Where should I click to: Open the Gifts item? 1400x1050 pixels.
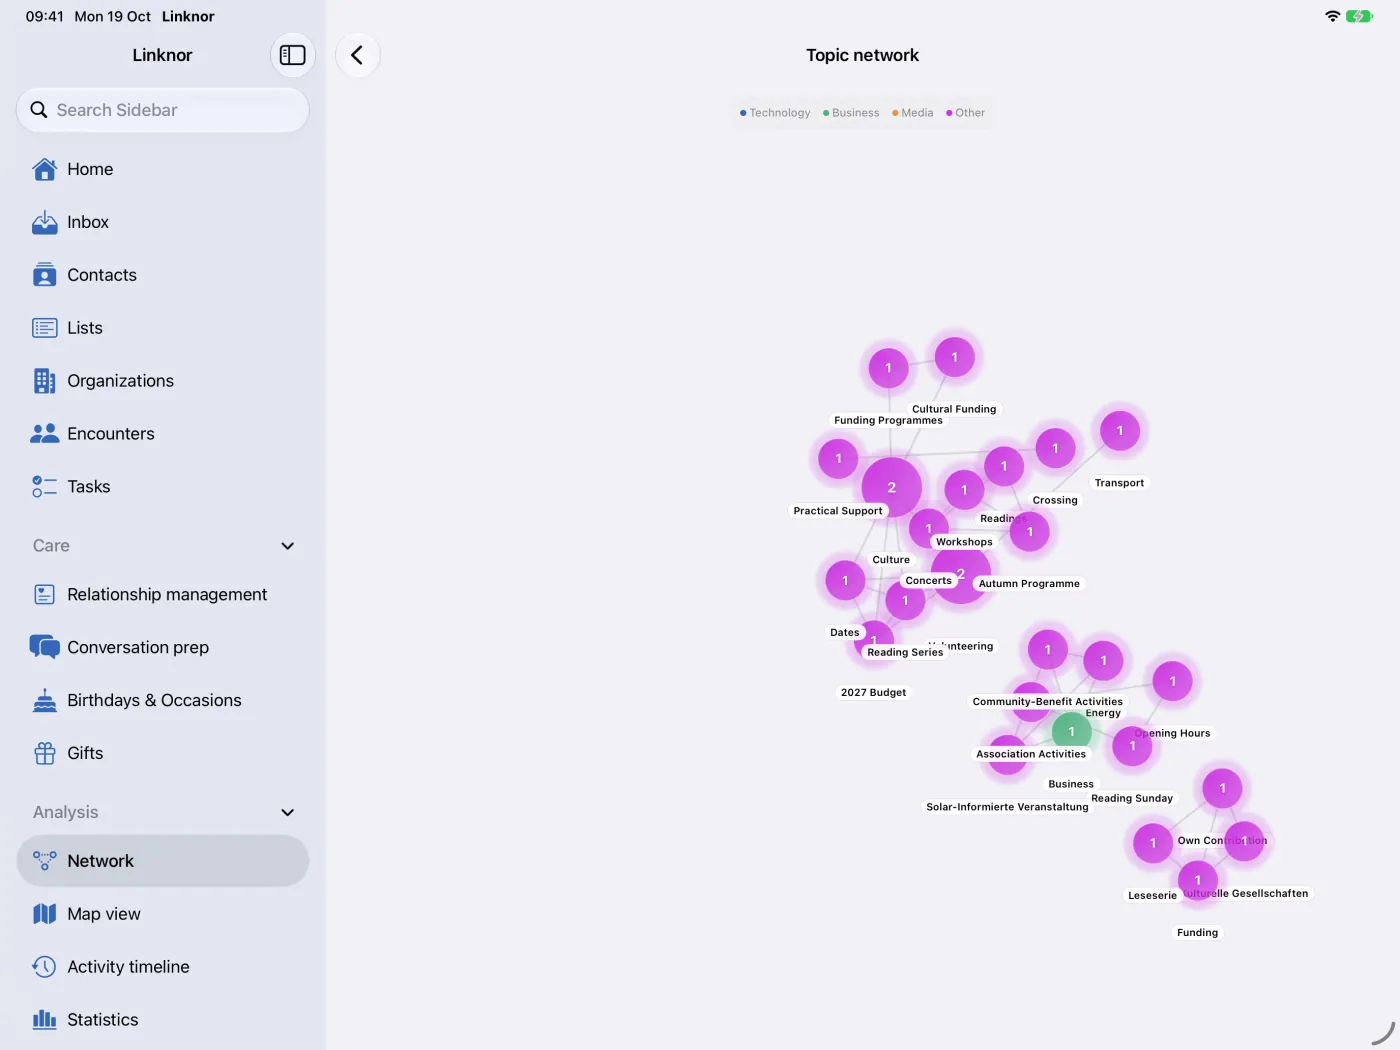(163, 753)
